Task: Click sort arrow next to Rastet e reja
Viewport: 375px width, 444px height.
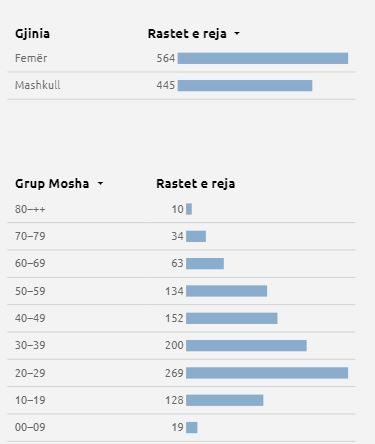Action: [237, 34]
